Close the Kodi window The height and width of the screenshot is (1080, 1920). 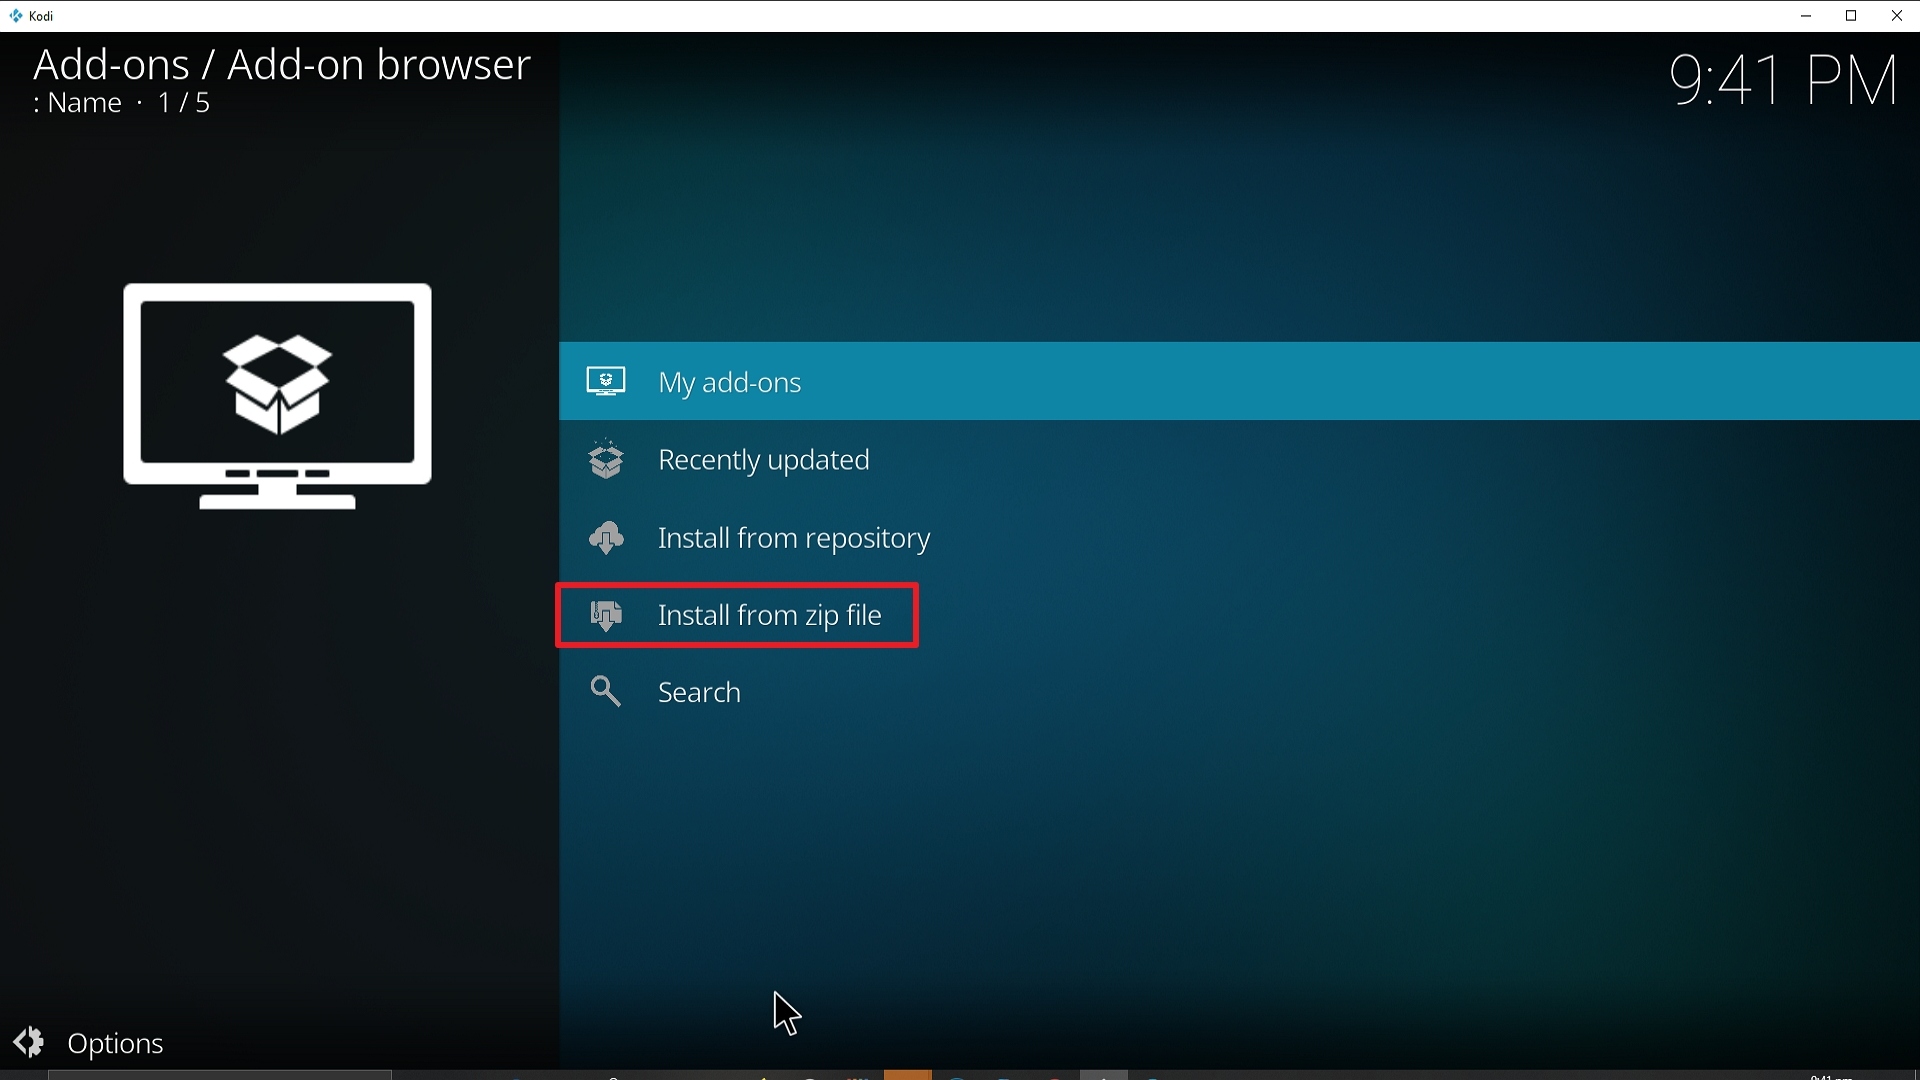click(x=1897, y=16)
